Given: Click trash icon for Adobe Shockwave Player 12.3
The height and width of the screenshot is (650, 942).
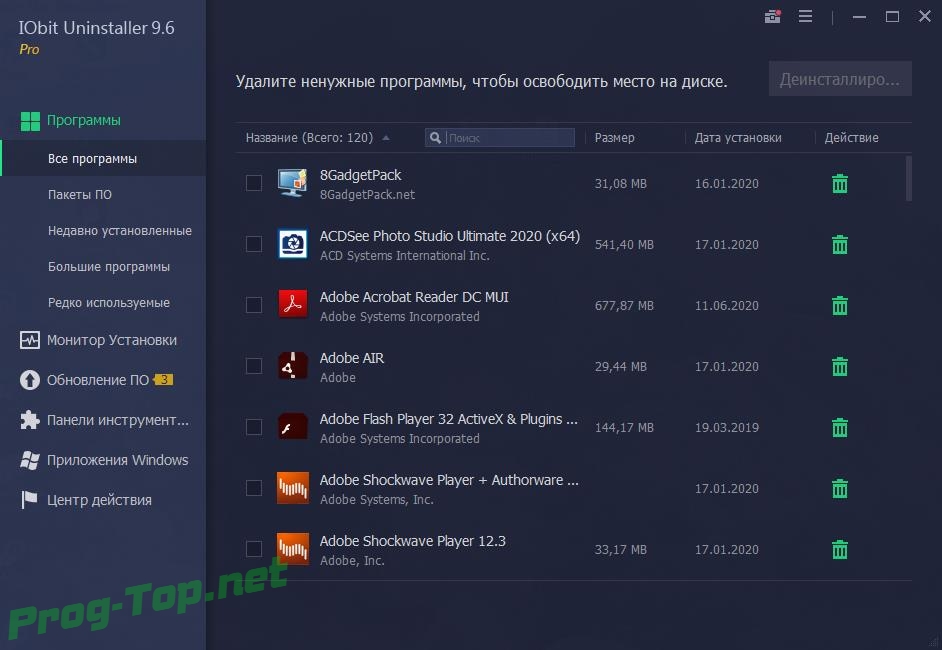Looking at the screenshot, I should [840, 549].
